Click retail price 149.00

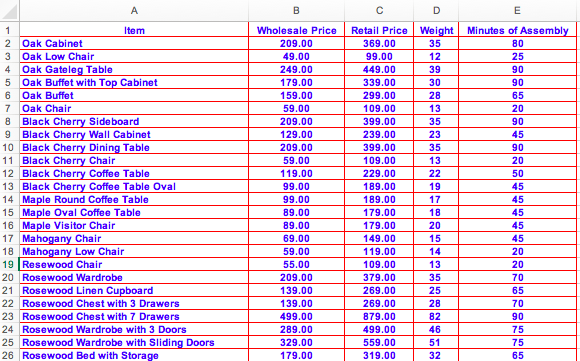point(379,239)
